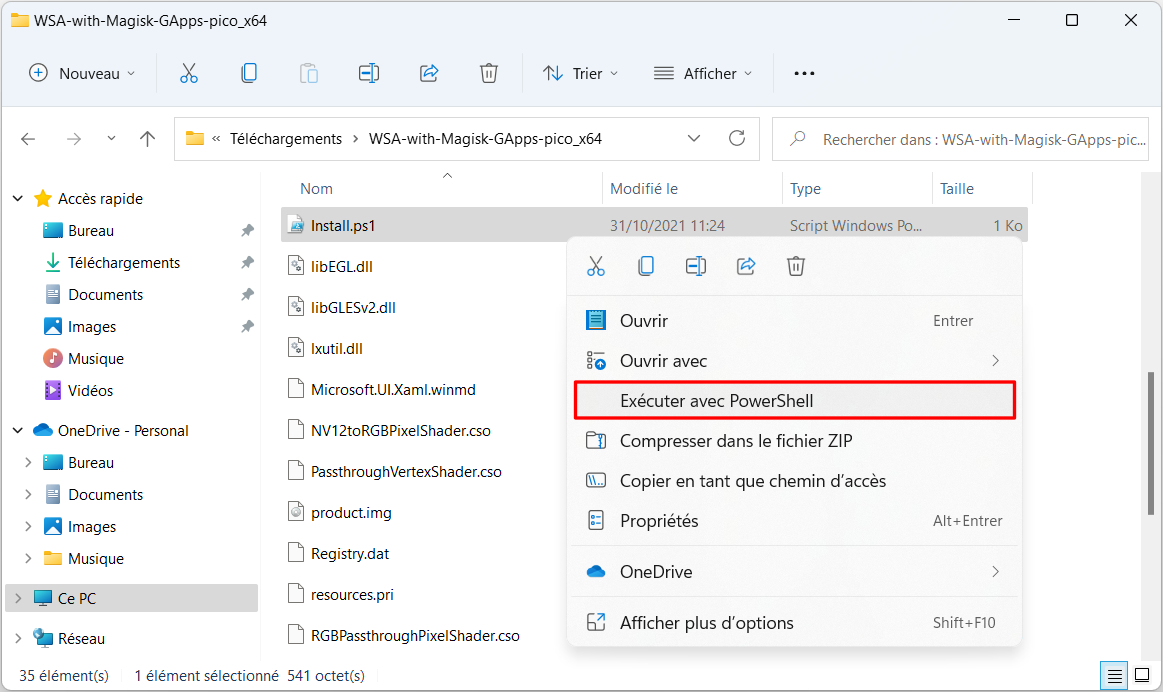This screenshot has height=692, width=1163.
Task: Go up one folder level
Action: pyautogui.click(x=148, y=139)
